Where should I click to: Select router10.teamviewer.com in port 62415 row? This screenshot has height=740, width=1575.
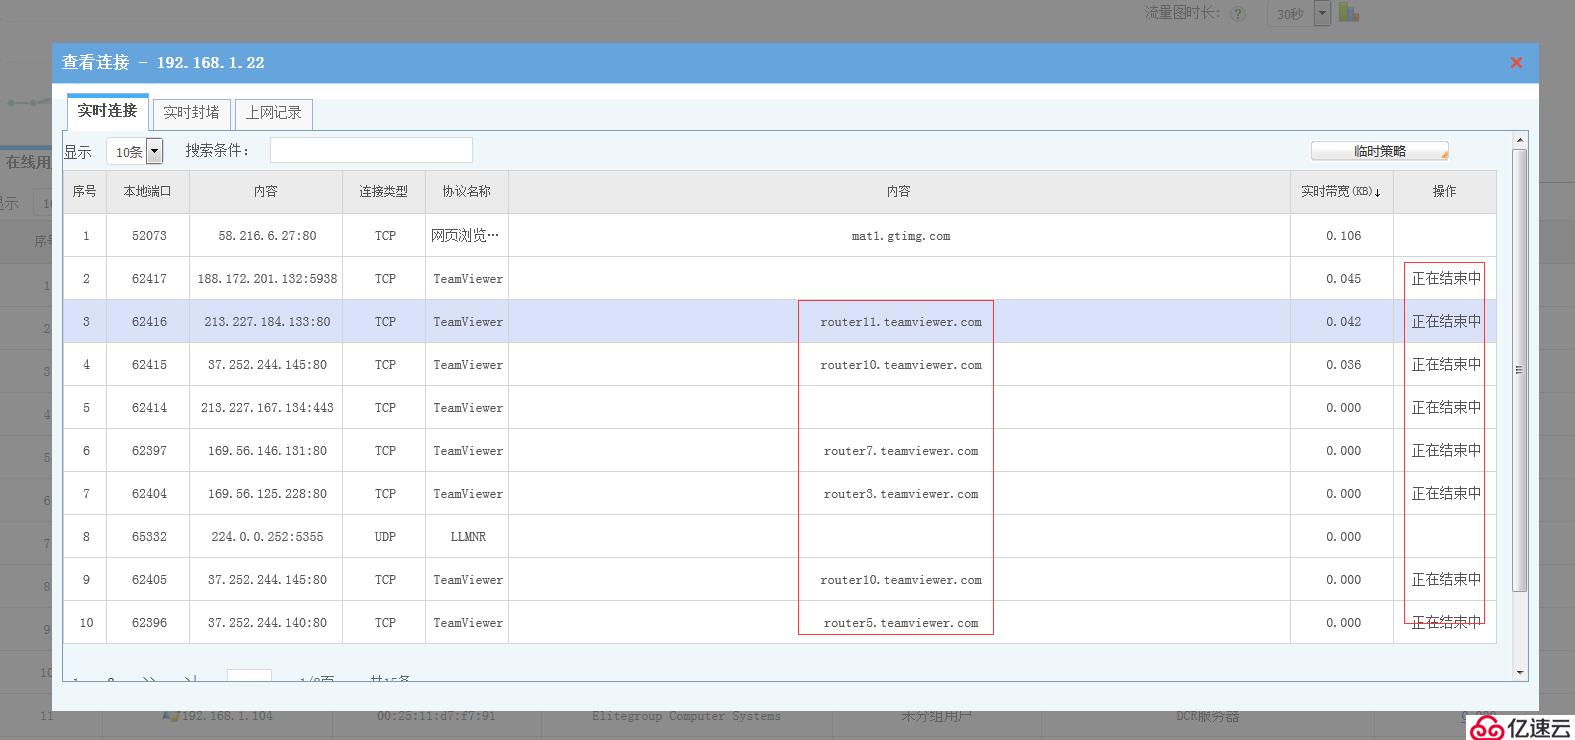coord(901,365)
